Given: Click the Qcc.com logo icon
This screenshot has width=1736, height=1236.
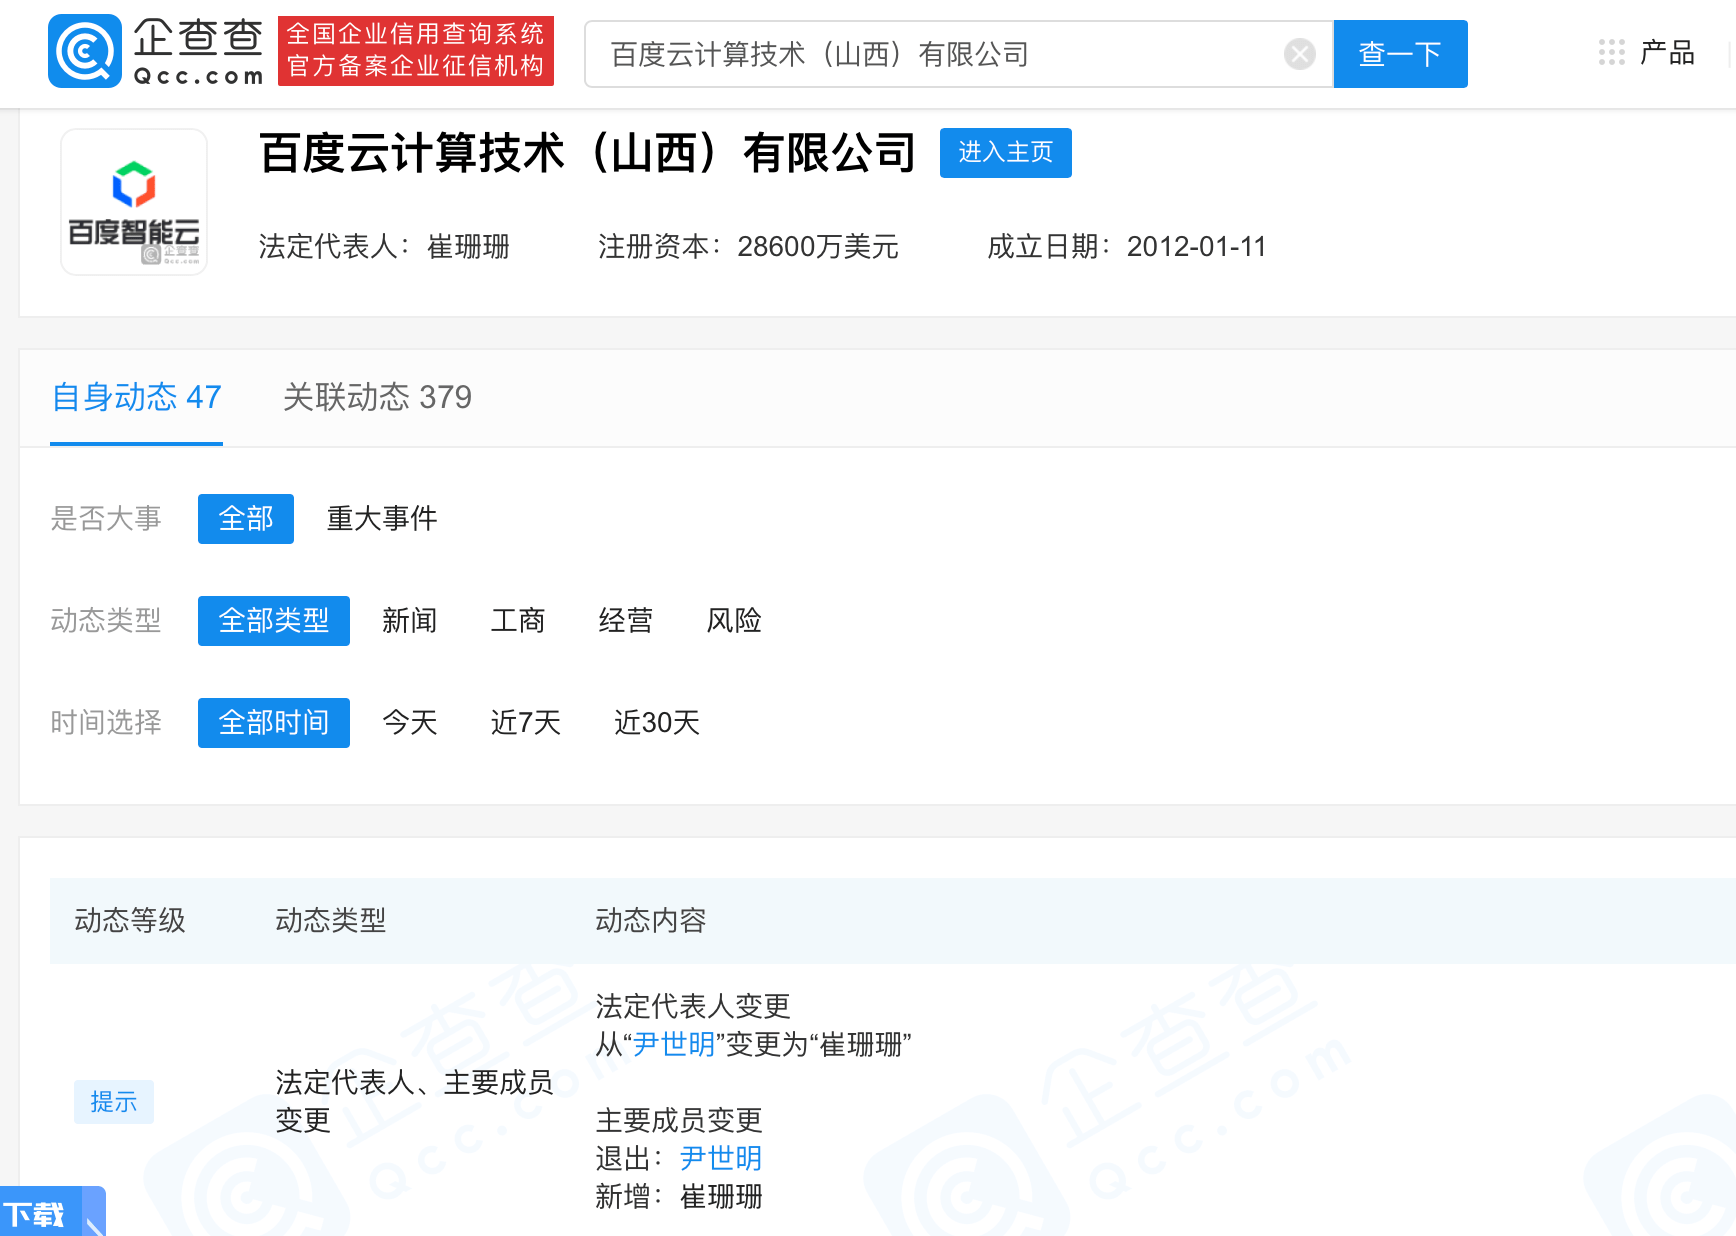Looking at the screenshot, I should point(85,52).
